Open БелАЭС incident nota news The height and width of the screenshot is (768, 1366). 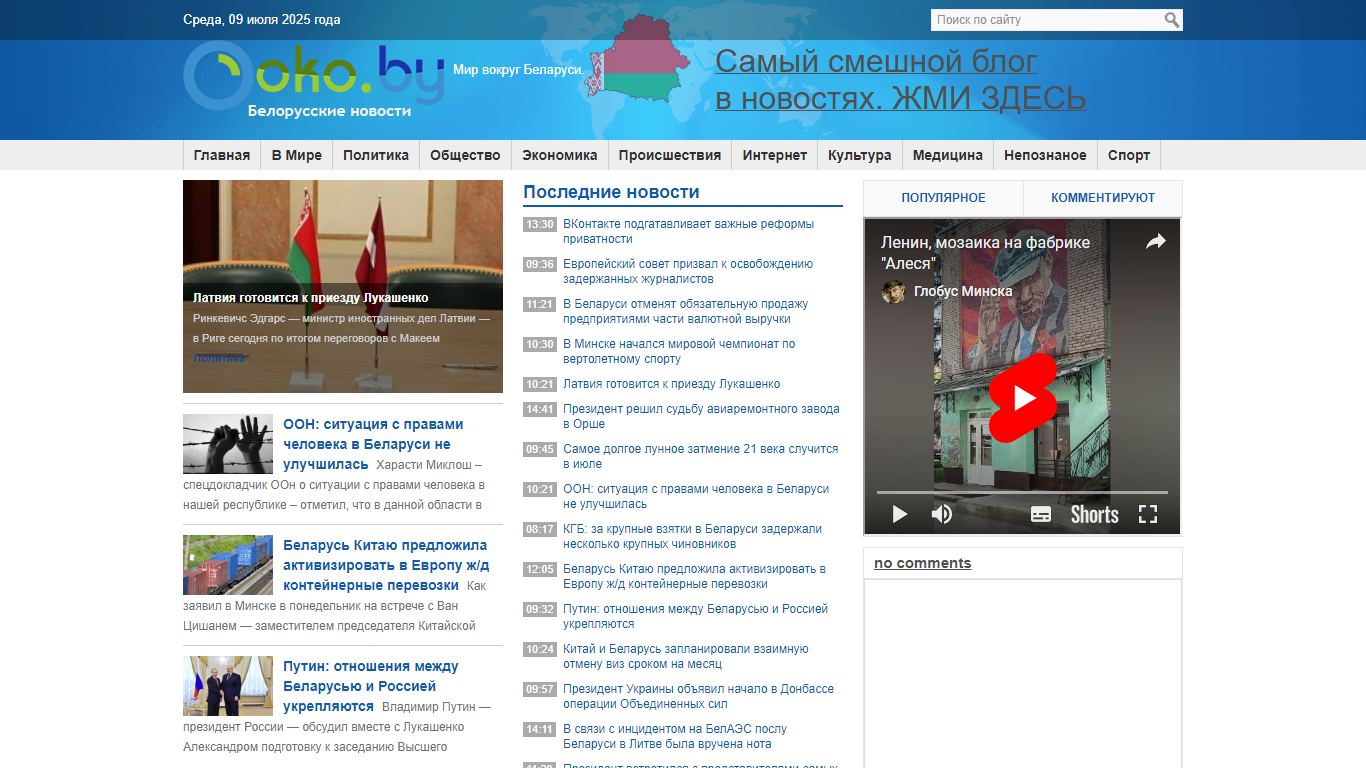[675, 737]
